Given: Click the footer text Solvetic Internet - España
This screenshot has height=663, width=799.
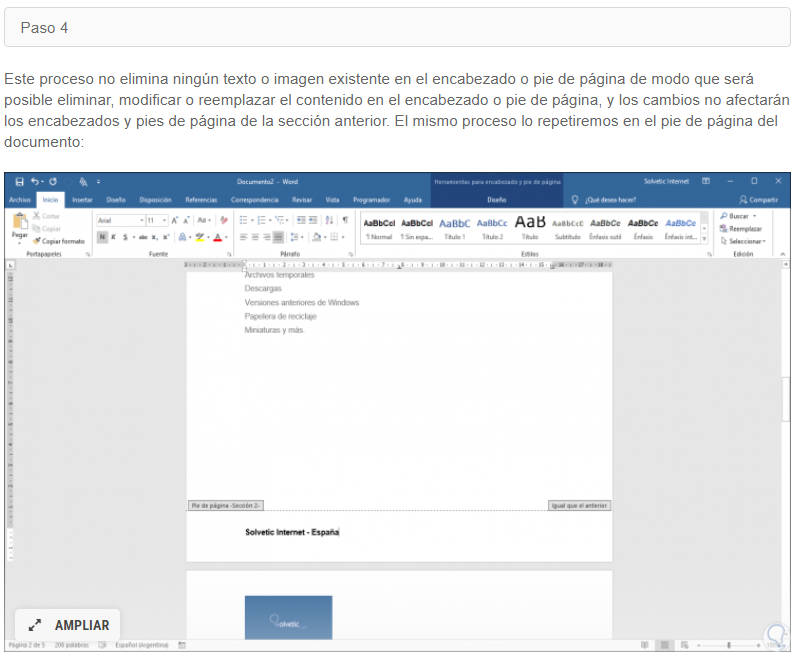Looking at the screenshot, I should click(292, 532).
